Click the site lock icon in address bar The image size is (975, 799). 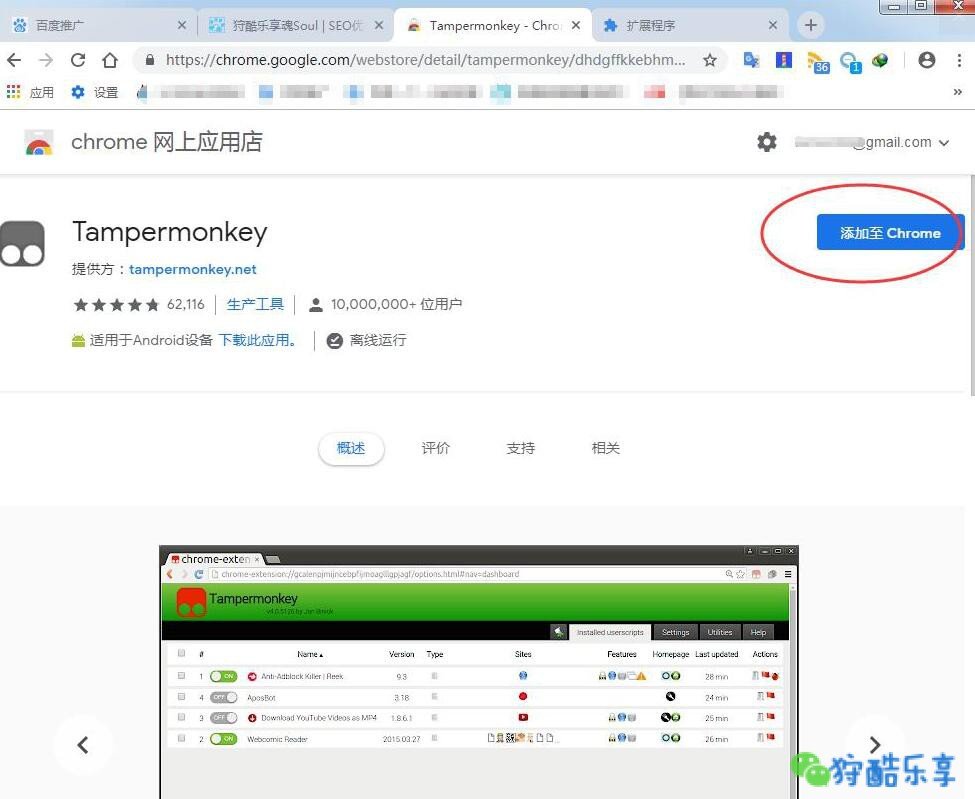click(150, 60)
